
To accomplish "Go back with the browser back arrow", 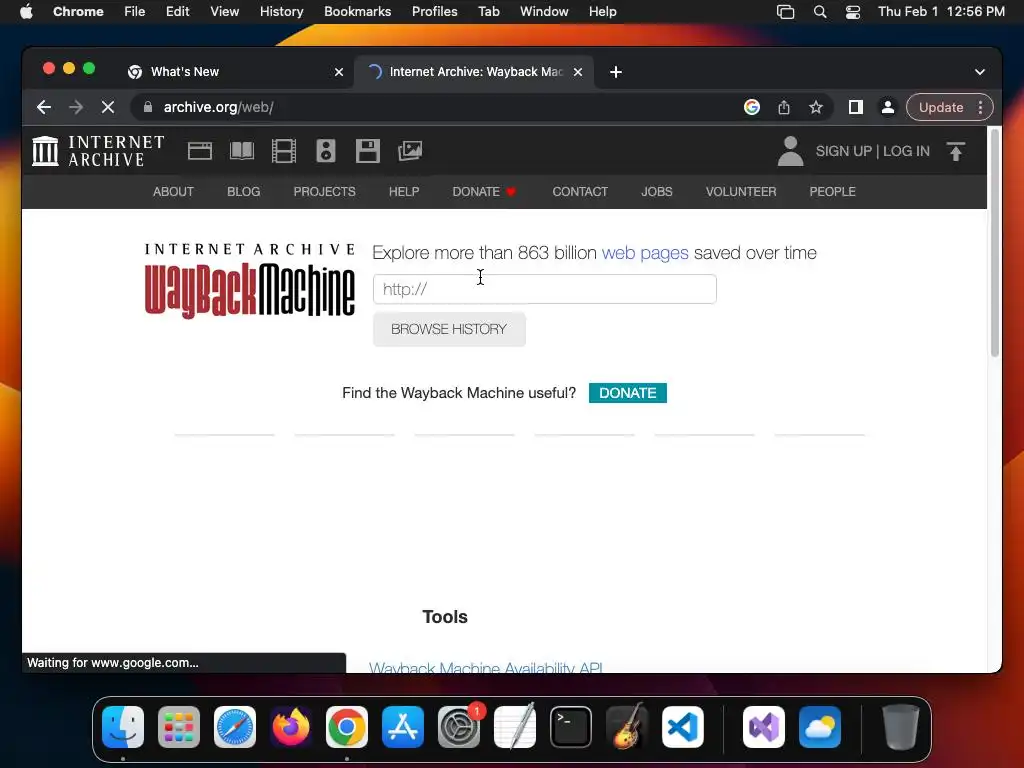I will pos(44,107).
